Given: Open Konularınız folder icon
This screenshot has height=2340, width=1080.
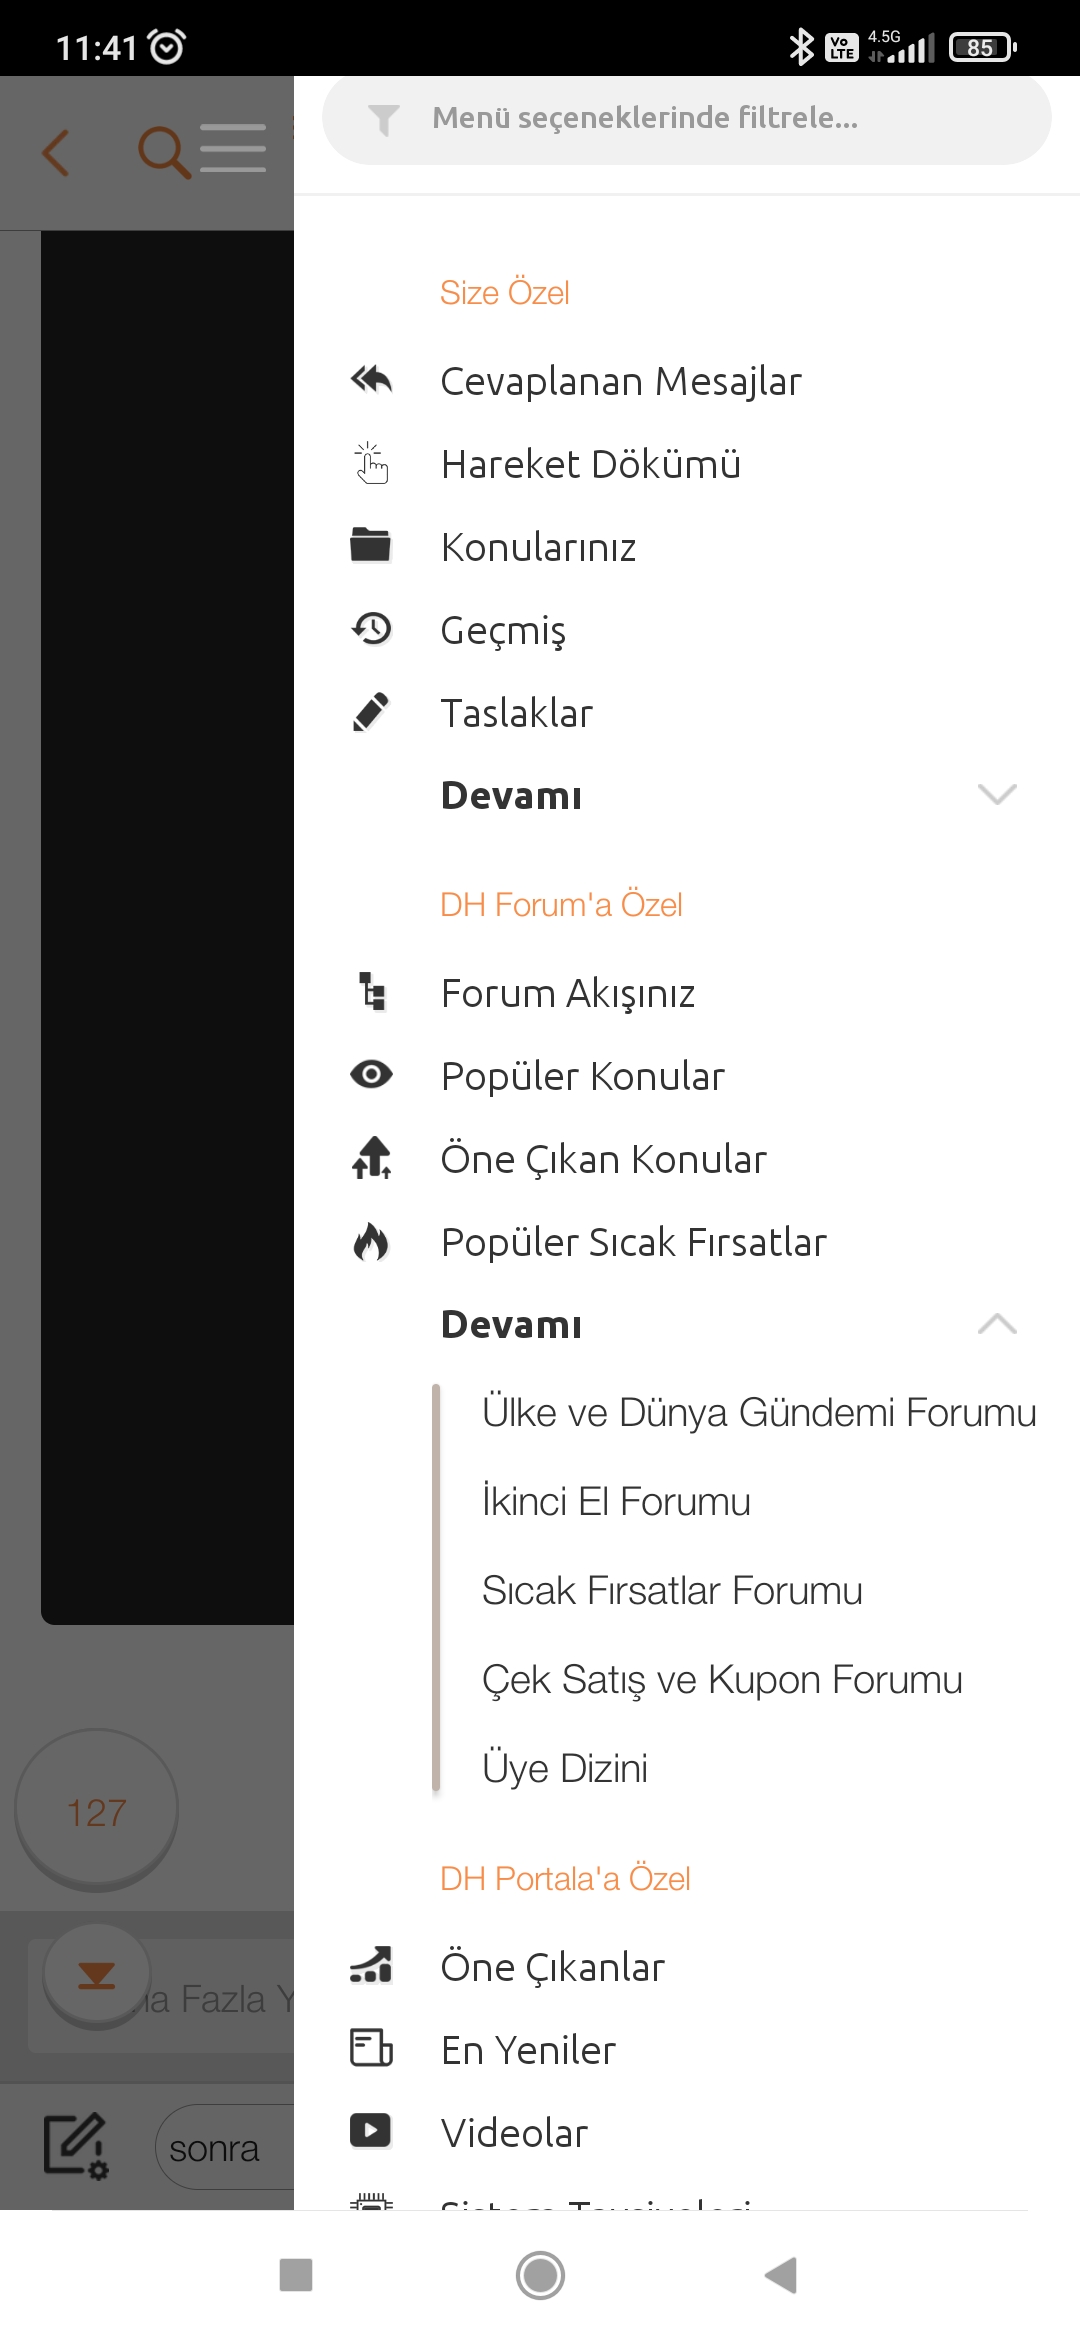Looking at the screenshot, I should coord(371,546).
